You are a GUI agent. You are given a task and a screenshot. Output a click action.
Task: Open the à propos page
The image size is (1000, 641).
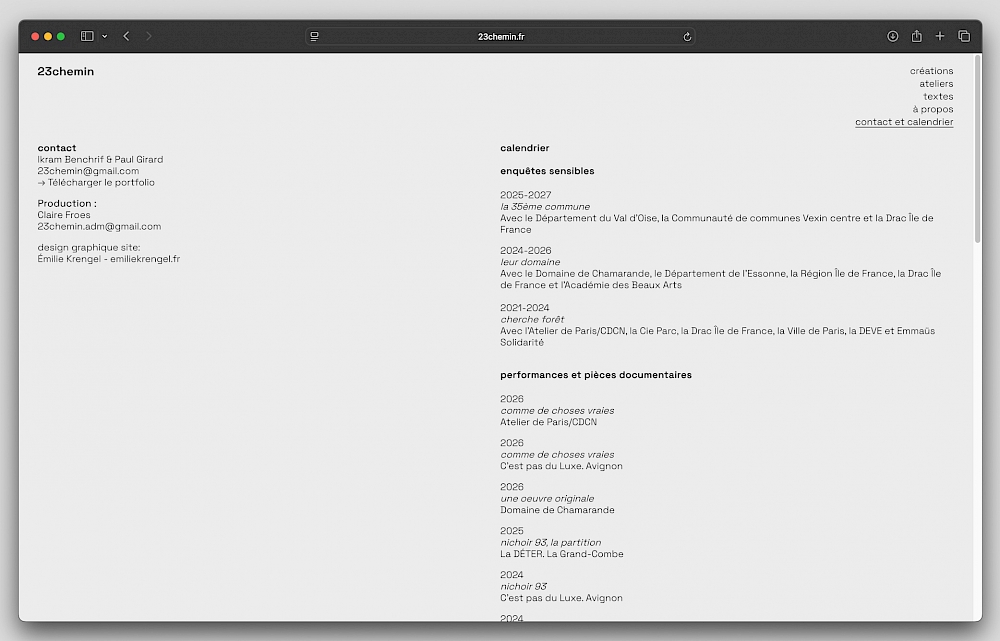(x=933, y=110)
